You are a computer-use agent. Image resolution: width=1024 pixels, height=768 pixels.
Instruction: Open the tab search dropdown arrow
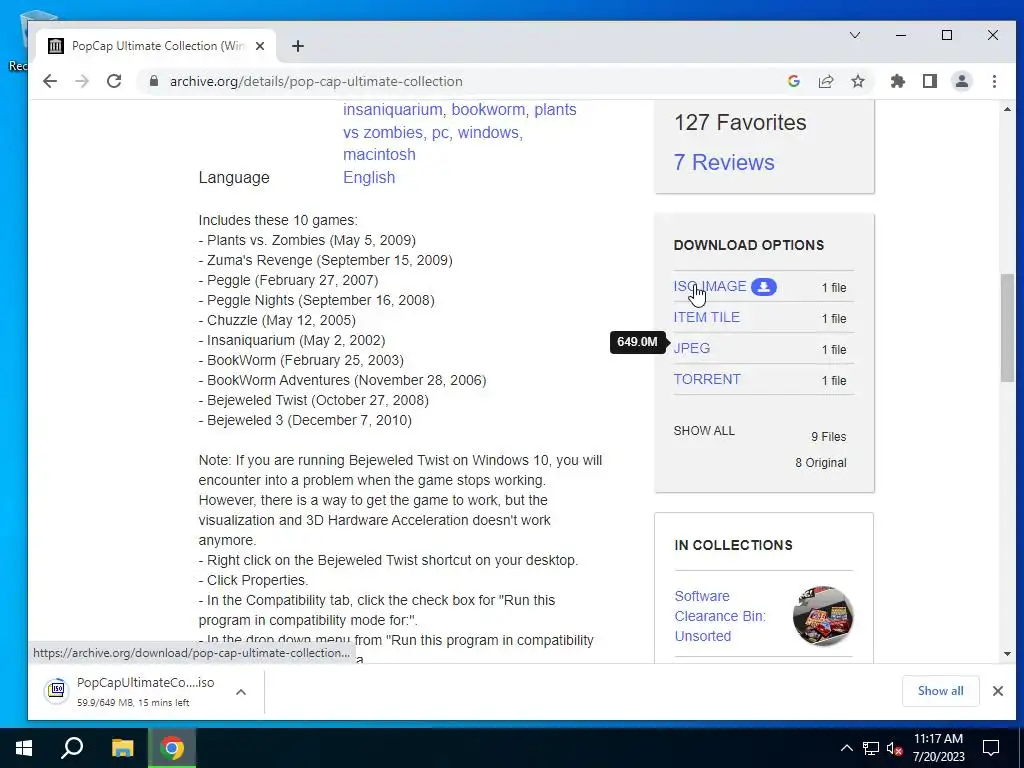pyautogui.click(x=854, y=35)
